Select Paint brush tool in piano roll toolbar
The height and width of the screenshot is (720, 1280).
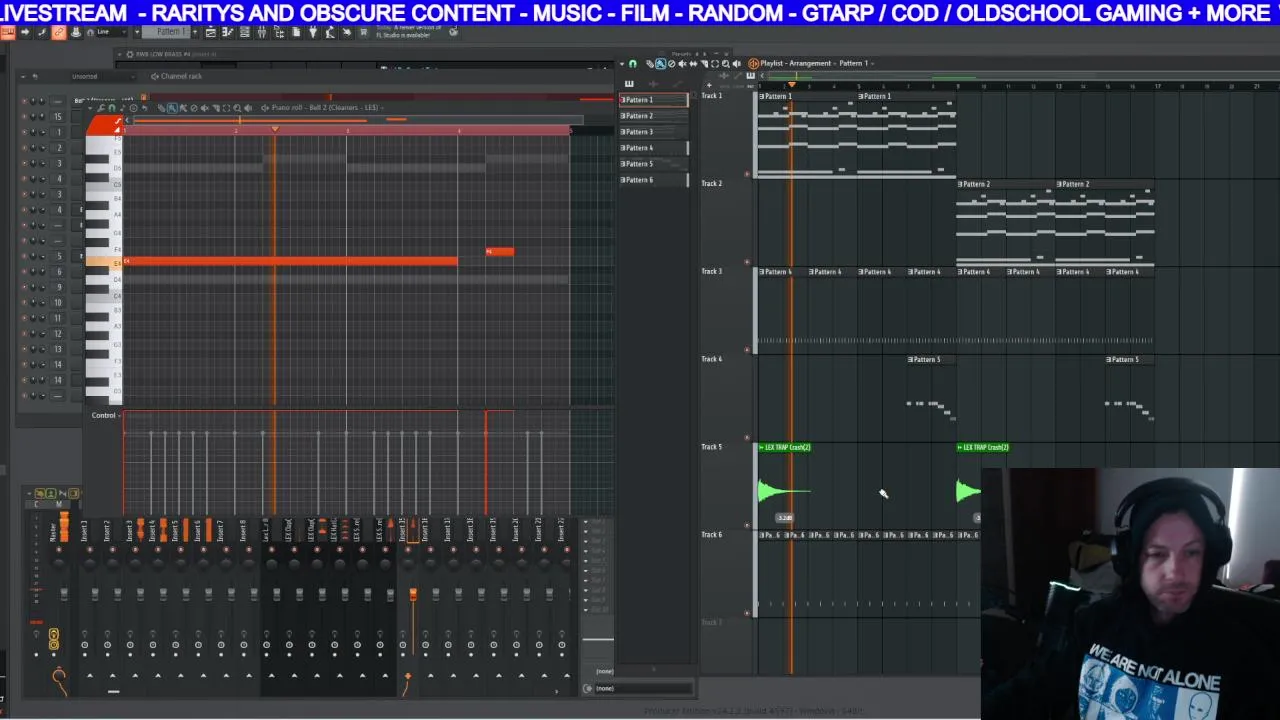[x=172, y=107]
